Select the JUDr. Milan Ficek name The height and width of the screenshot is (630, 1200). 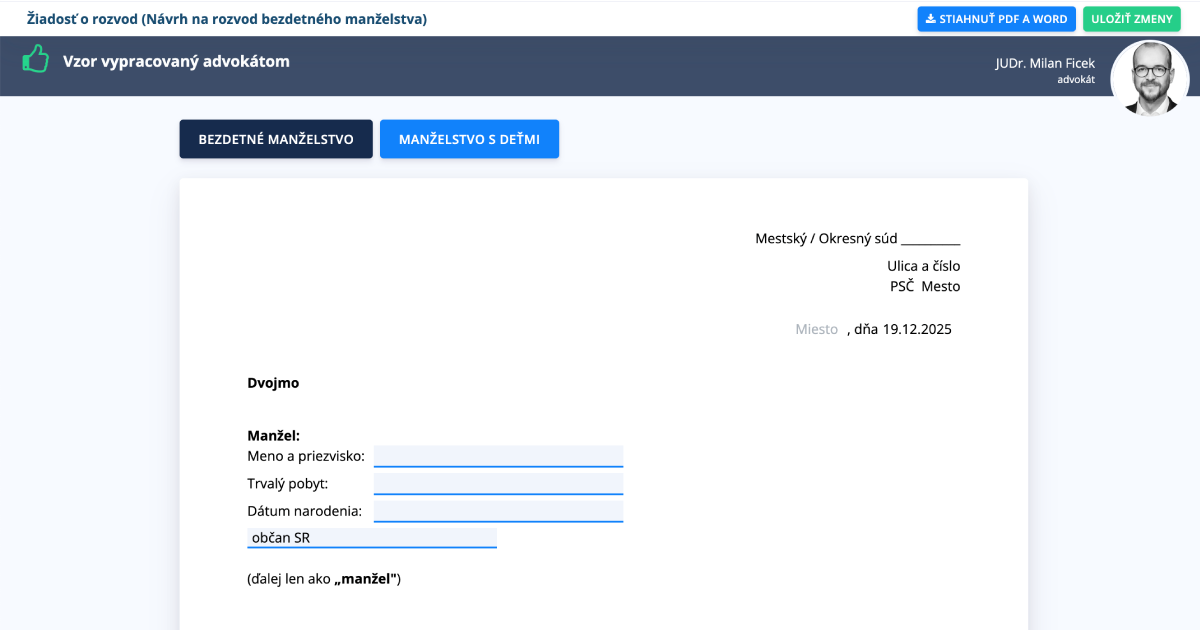tap(1044, 63)
